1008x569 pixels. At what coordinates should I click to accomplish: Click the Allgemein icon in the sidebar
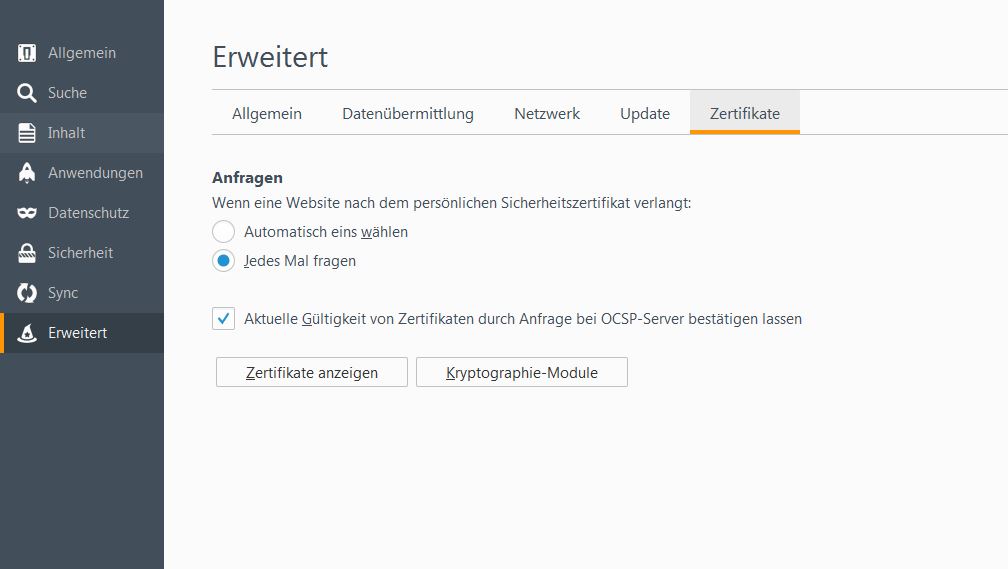click(x=27, y=53)
